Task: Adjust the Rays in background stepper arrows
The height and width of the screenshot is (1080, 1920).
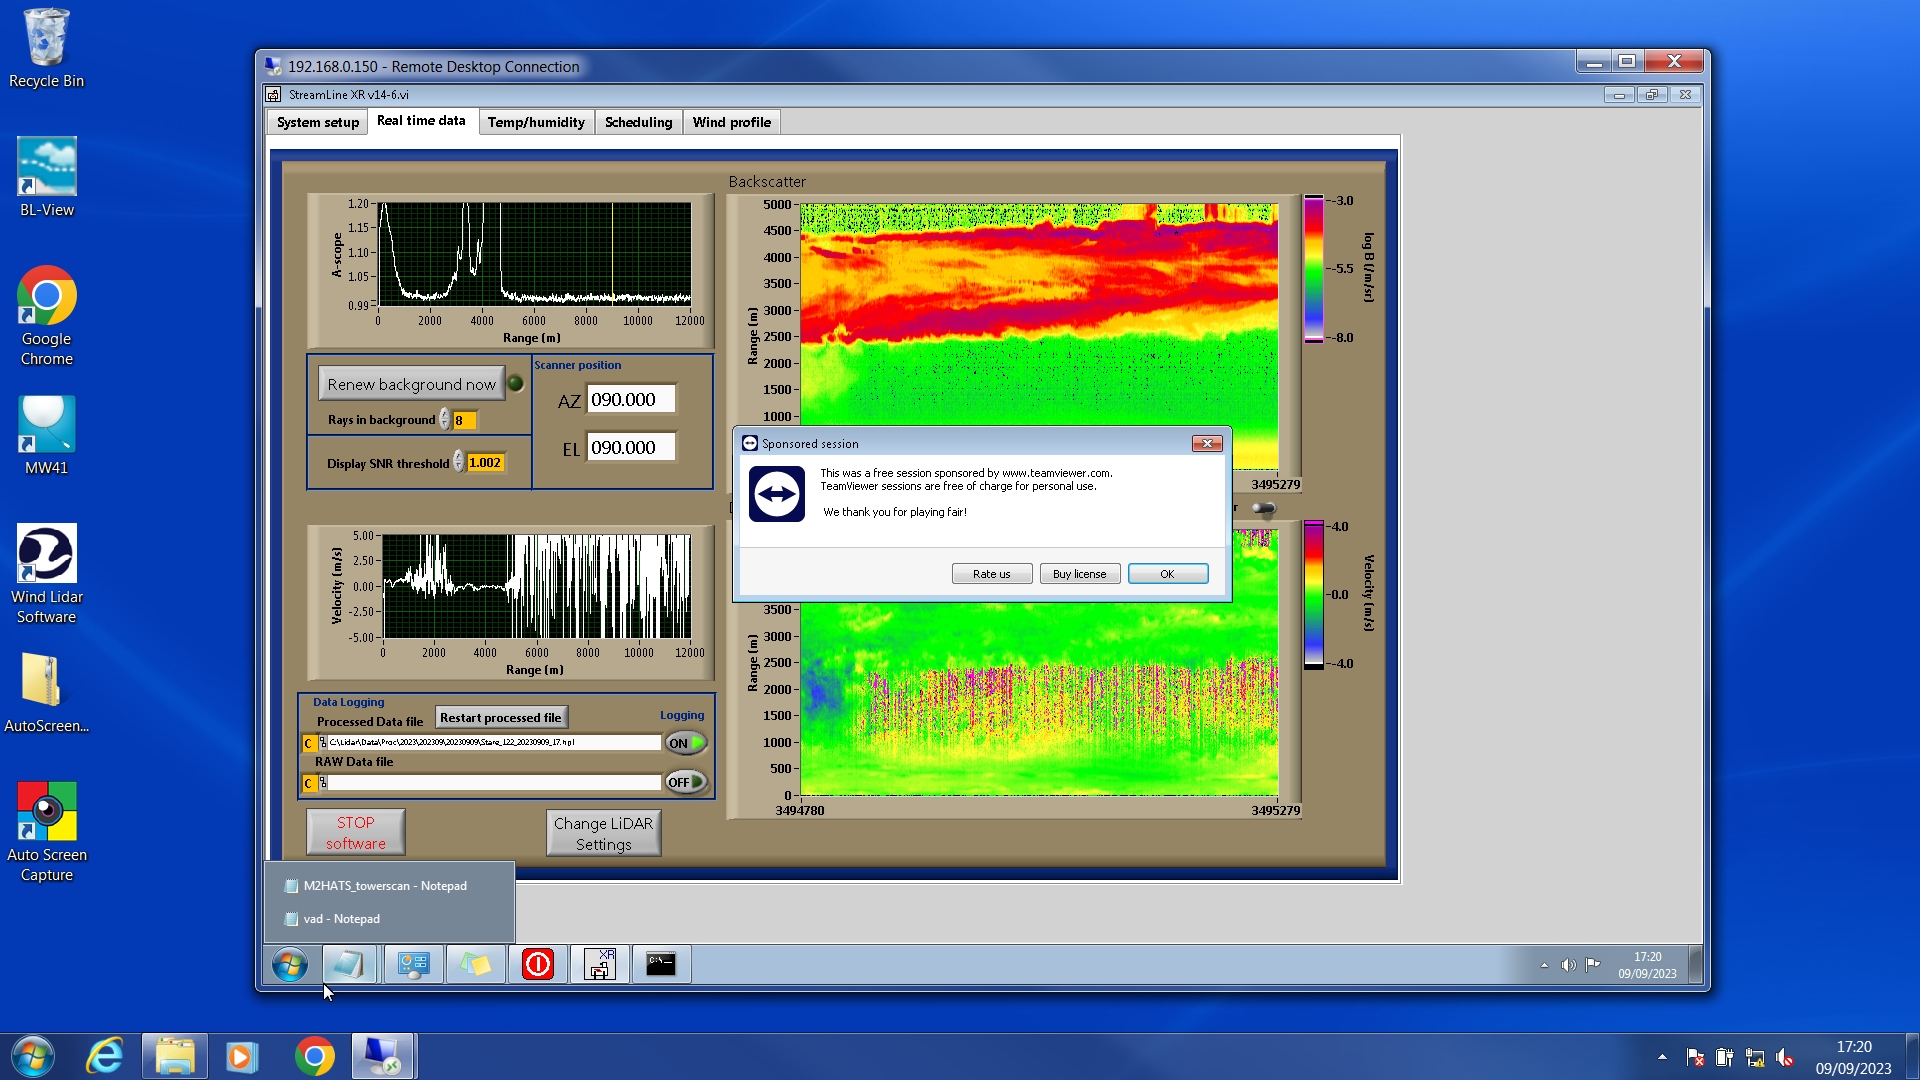Action: pyautogui.click(x=444, y=420)
